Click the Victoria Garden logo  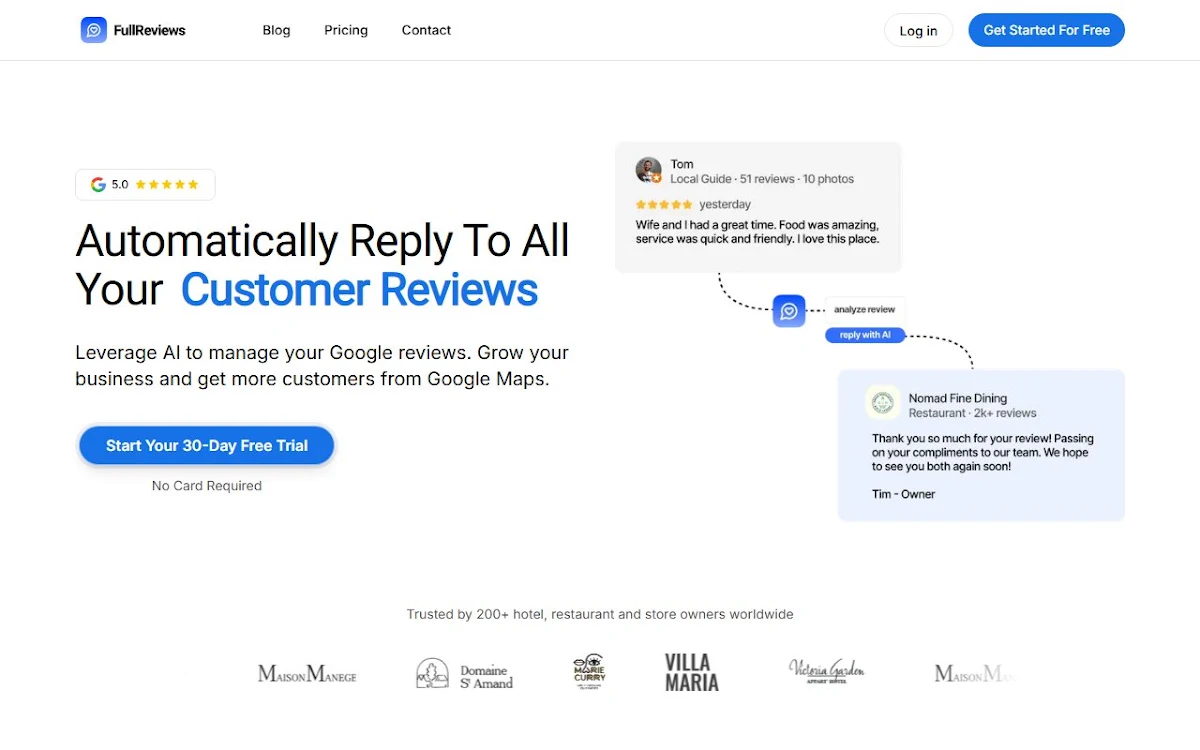click(x=826, y=670)
